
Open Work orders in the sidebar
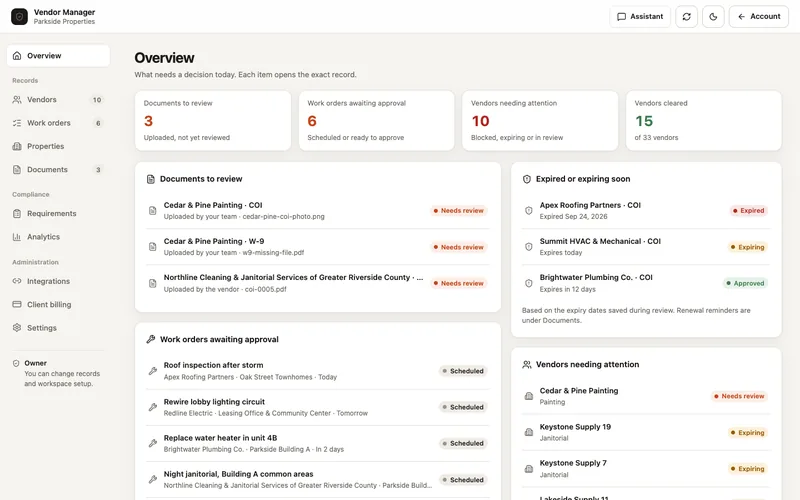[x=58, y=123]
